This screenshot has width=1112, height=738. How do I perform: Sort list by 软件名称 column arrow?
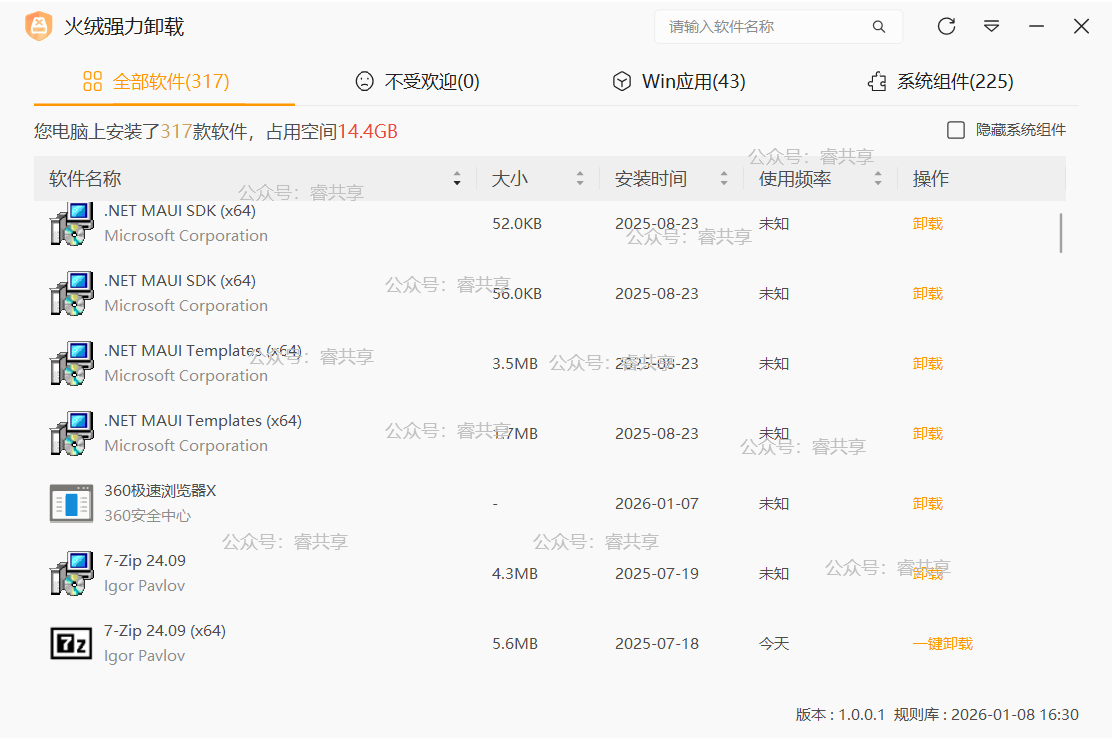click(457, 179)
